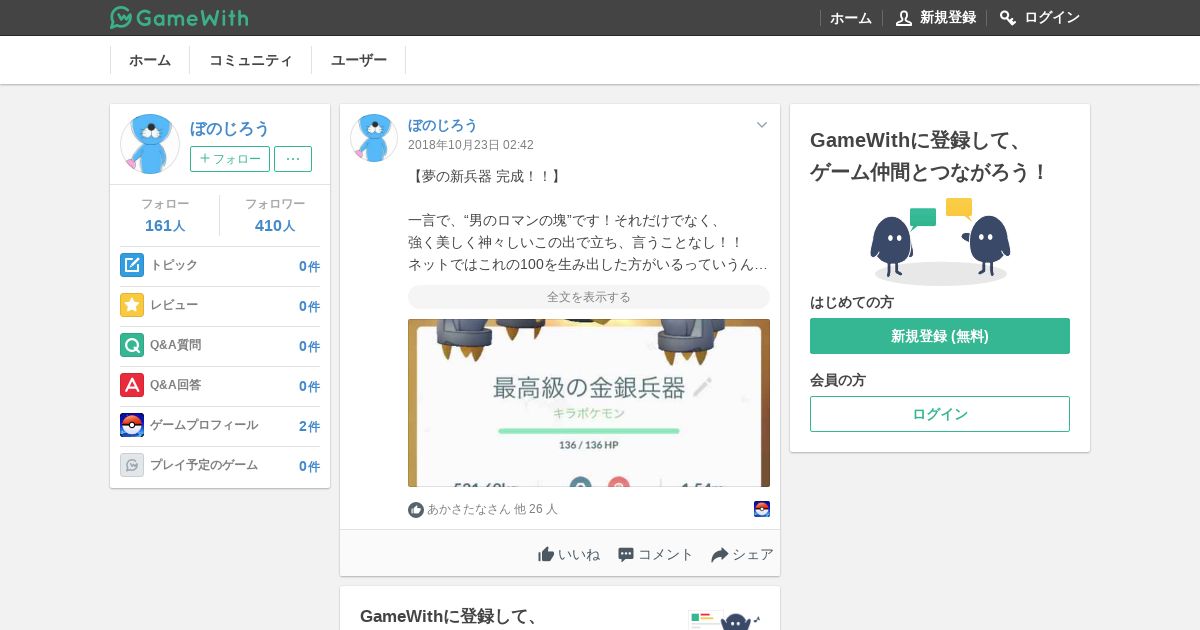Follow ぽのじろう with the フォロー button
This screenshot has height=630, width=1200.
(x=230, y=159)
